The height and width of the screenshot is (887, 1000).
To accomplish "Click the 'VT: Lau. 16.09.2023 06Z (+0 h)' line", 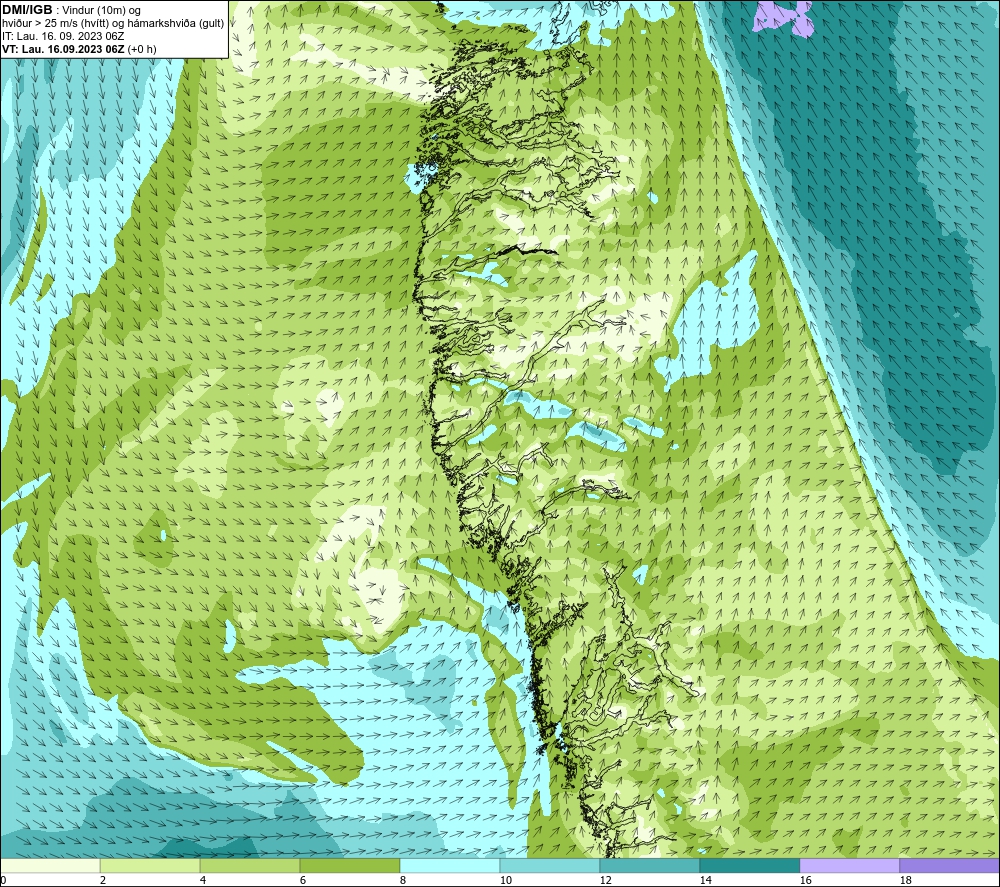I will pos(79,49).
